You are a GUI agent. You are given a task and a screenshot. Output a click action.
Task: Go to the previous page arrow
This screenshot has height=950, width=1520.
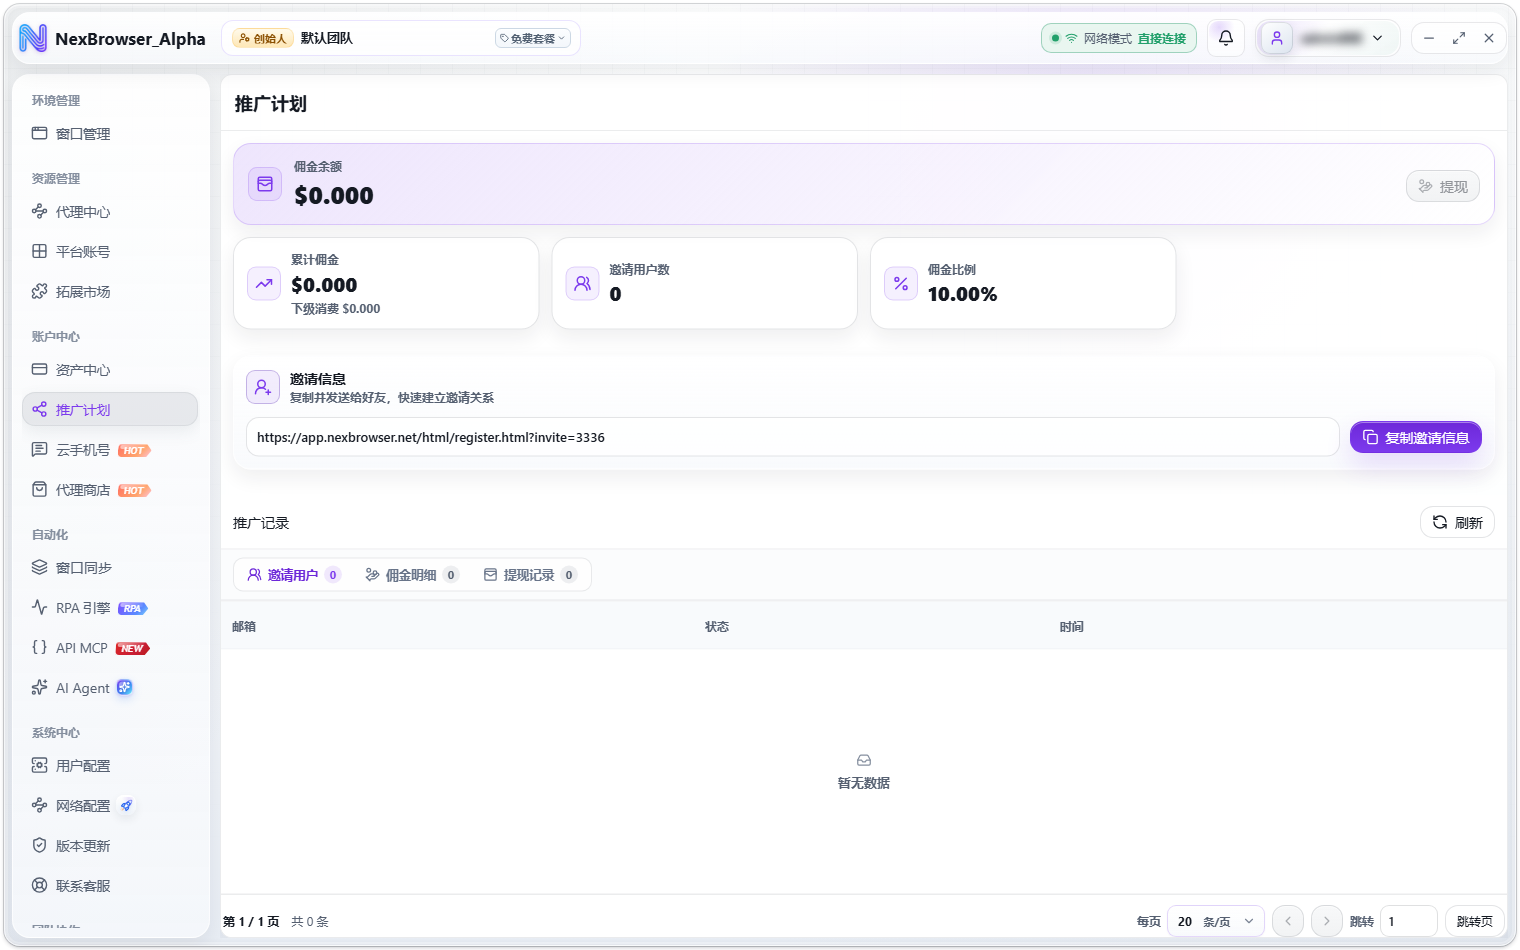1288,921
